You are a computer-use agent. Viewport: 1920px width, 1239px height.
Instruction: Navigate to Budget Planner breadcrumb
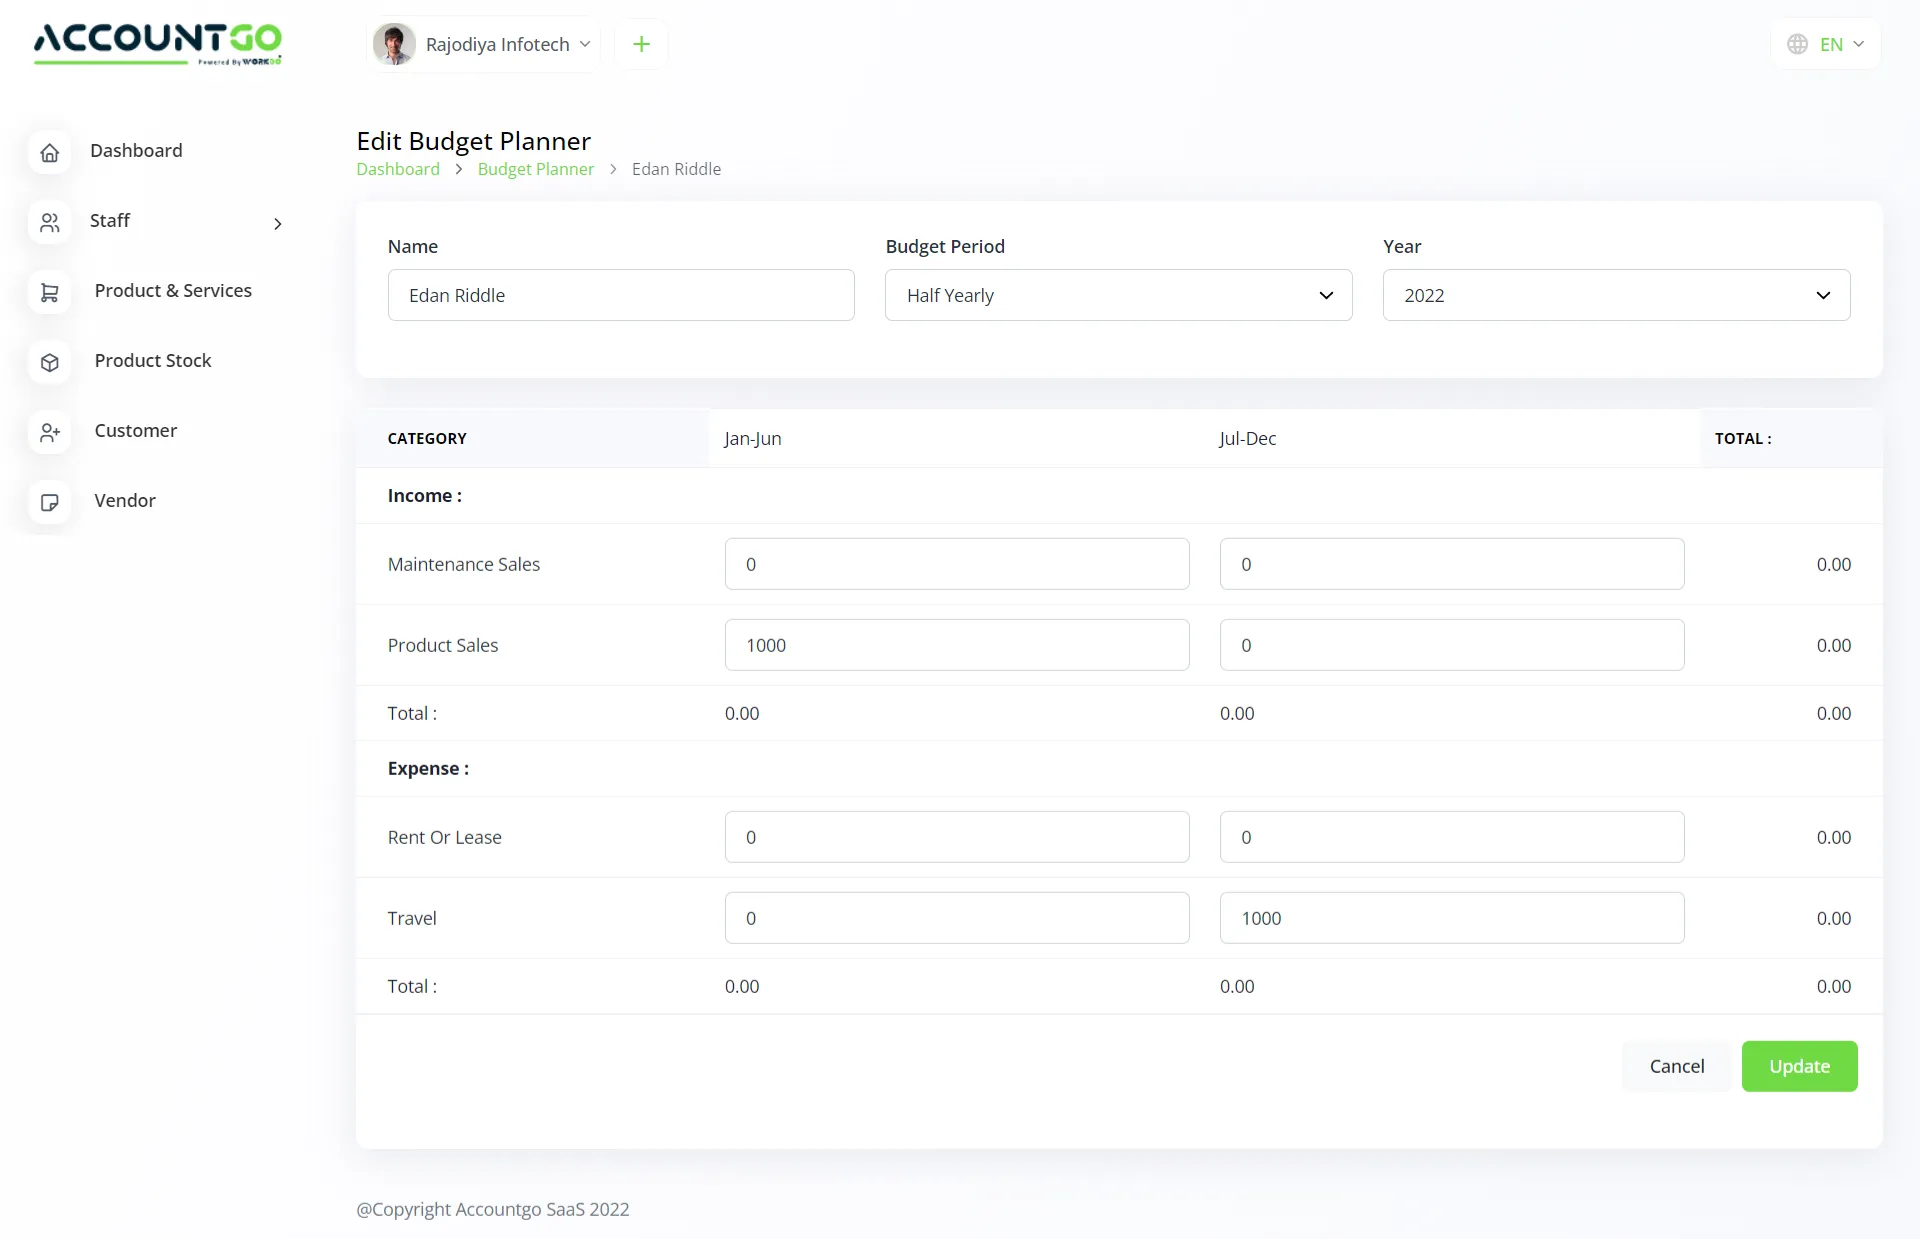click(x=535, y=168)
